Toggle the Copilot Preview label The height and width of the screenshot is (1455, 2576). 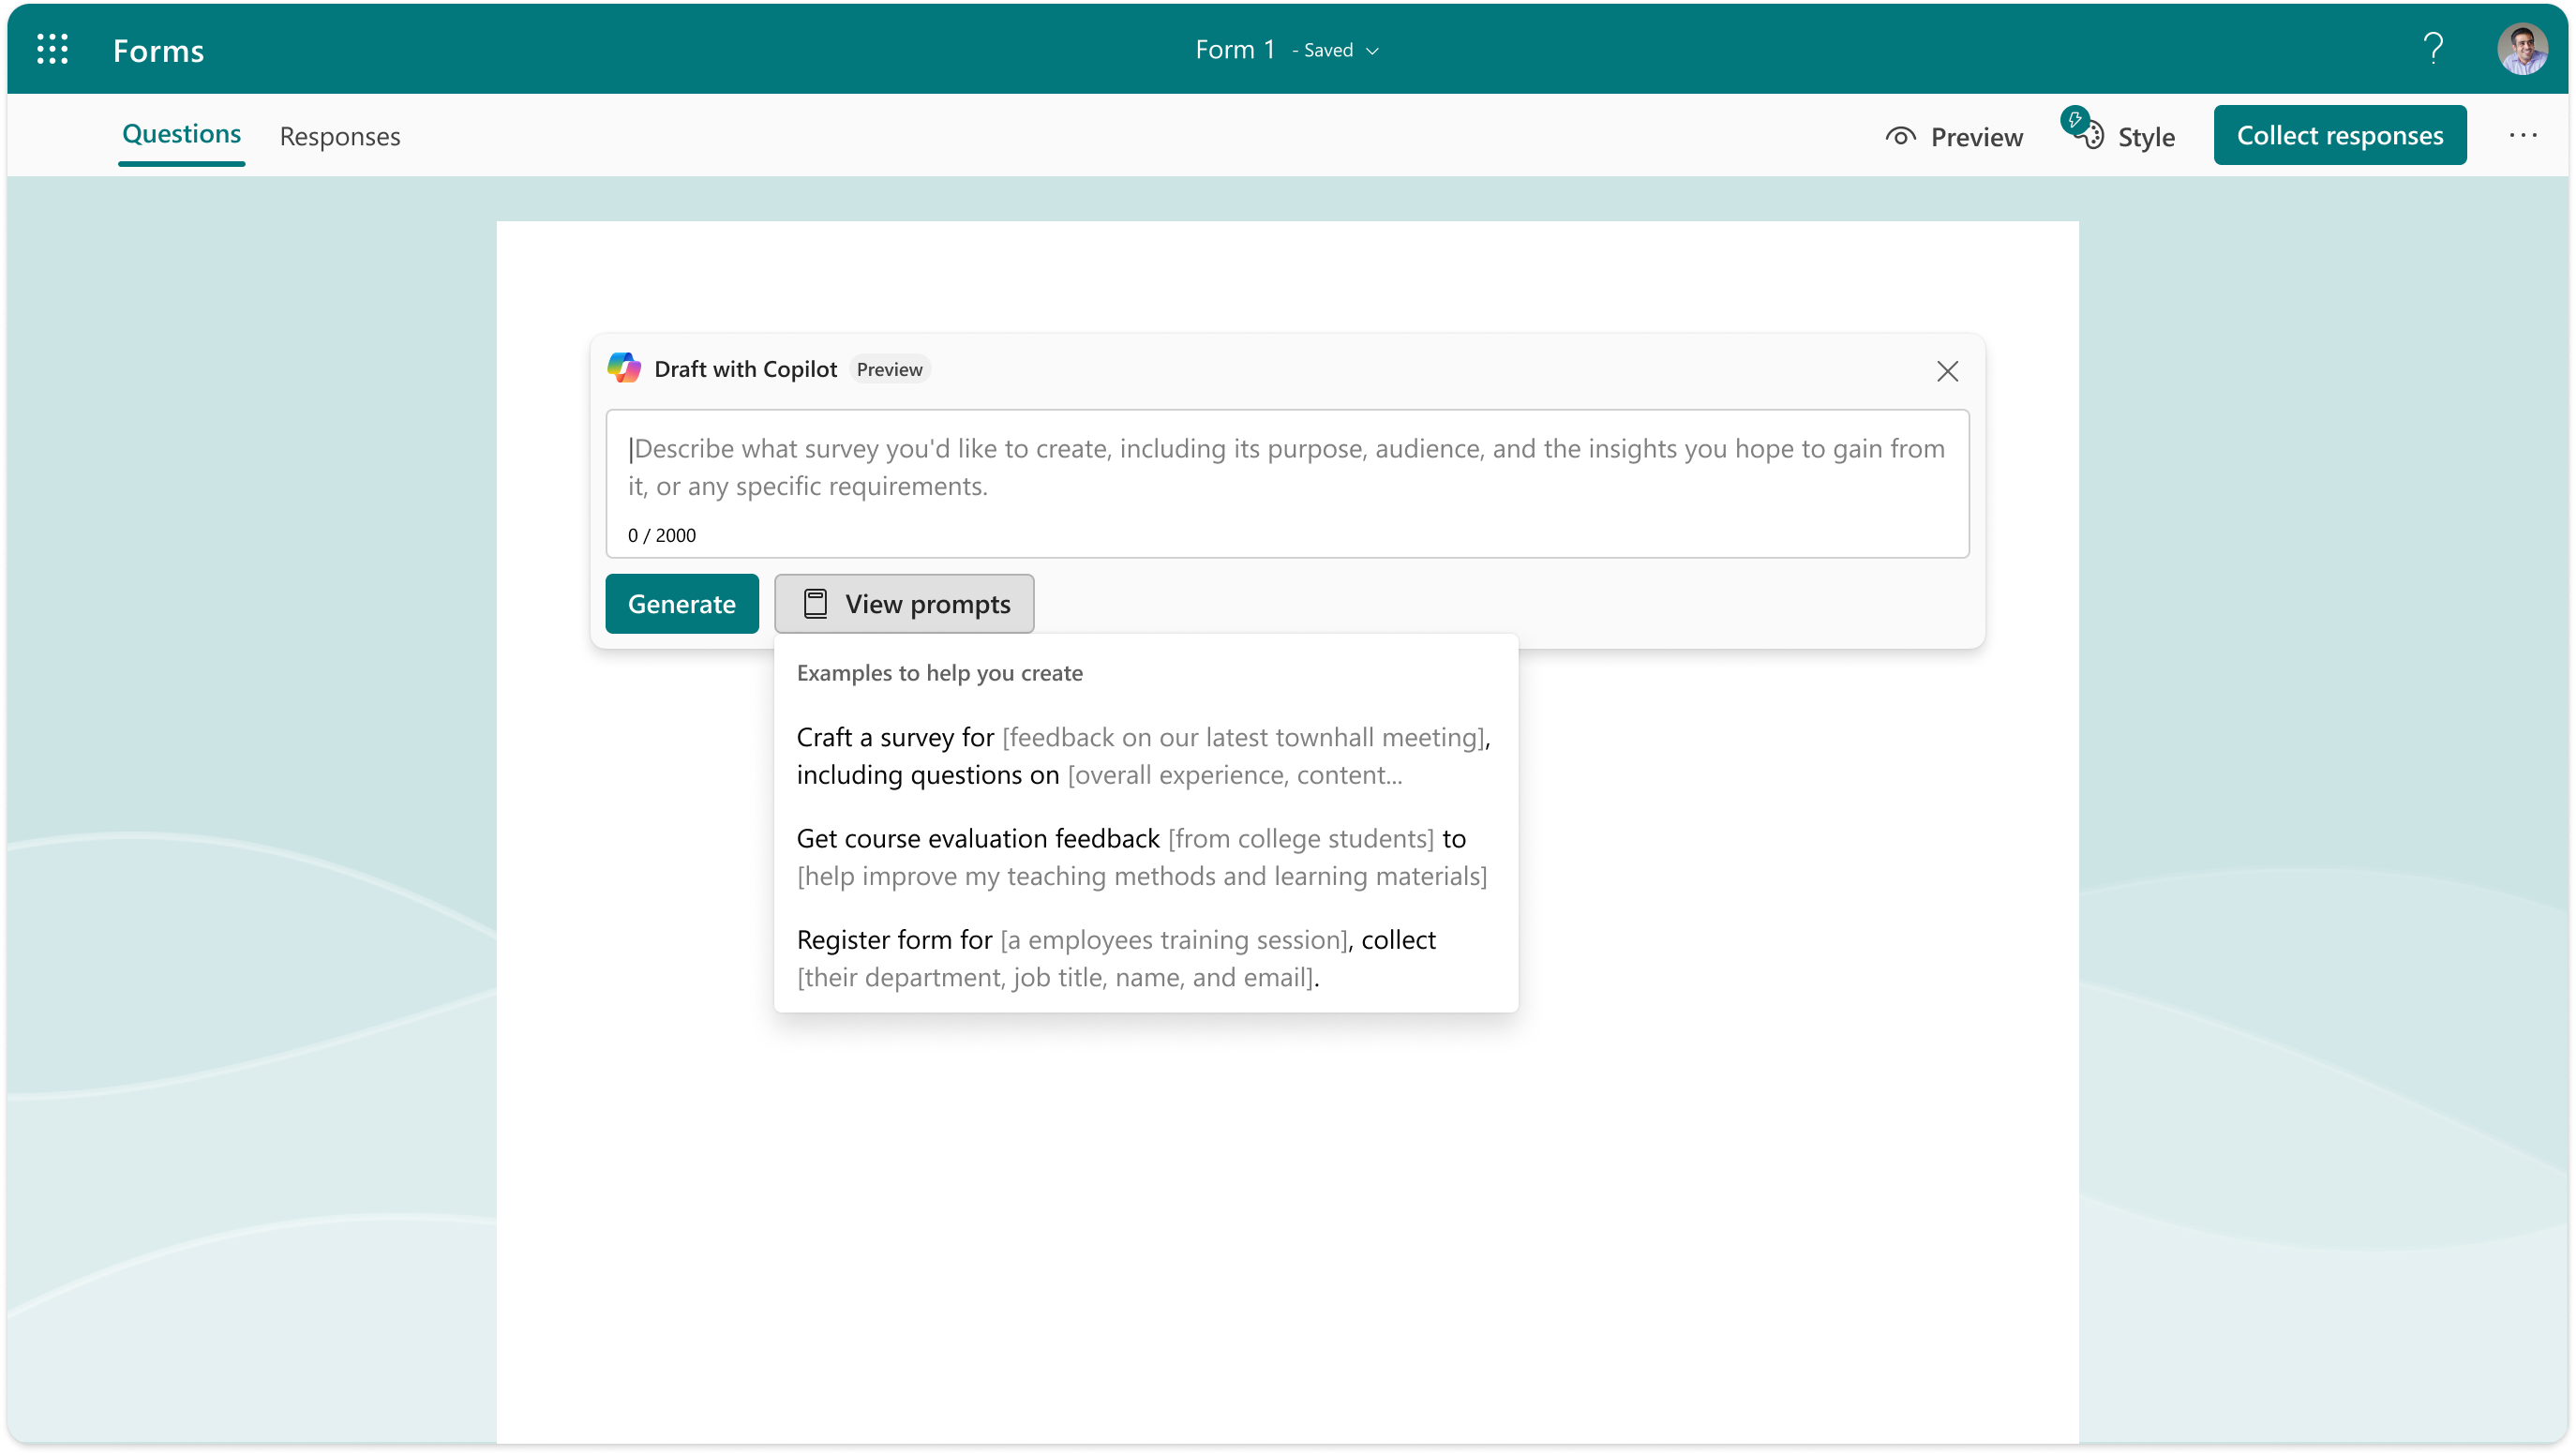tap(888, 368)
